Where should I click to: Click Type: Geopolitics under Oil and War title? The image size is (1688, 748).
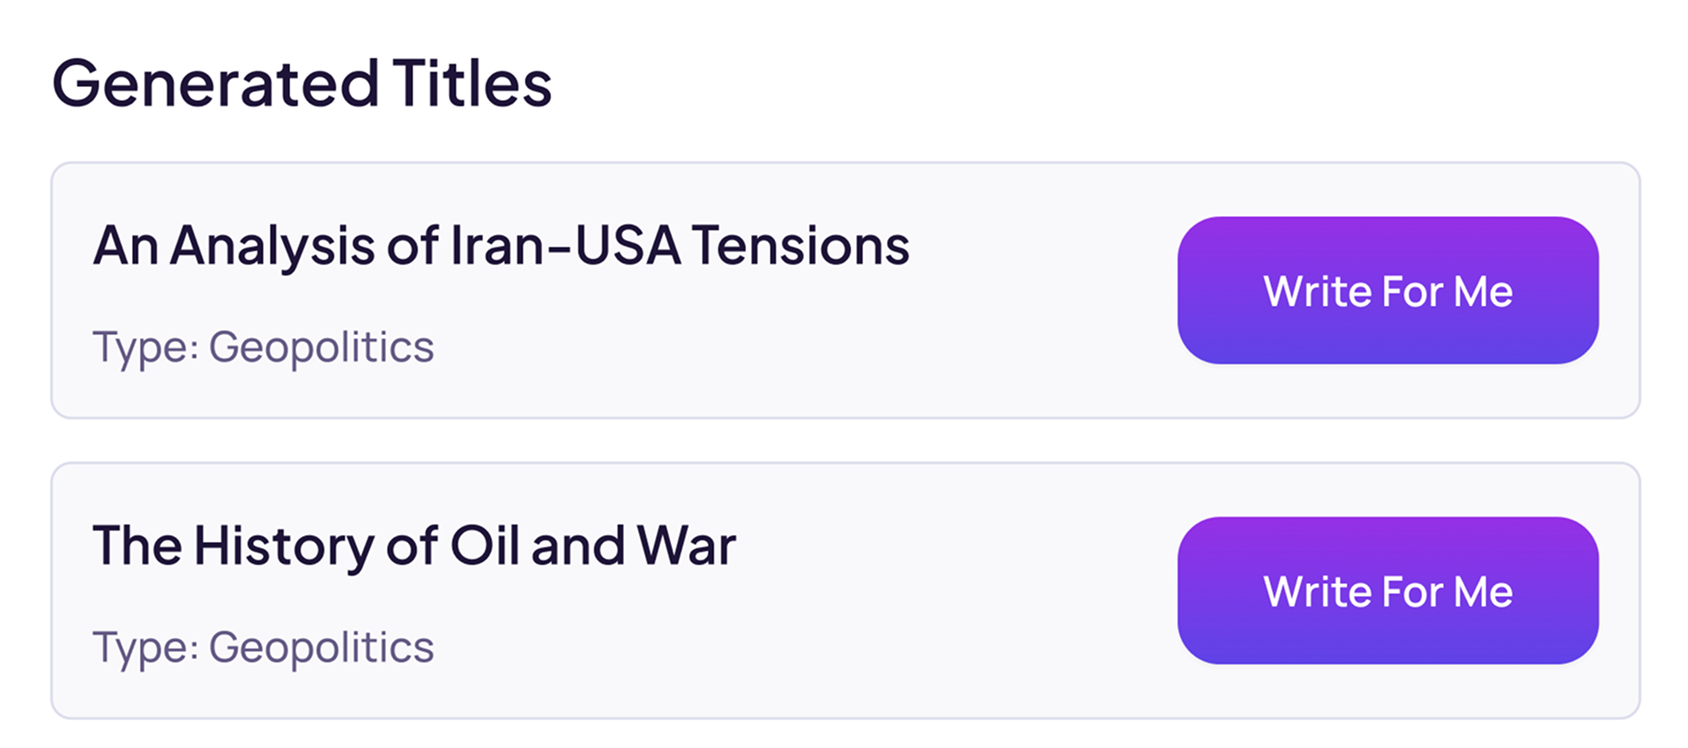263,648
